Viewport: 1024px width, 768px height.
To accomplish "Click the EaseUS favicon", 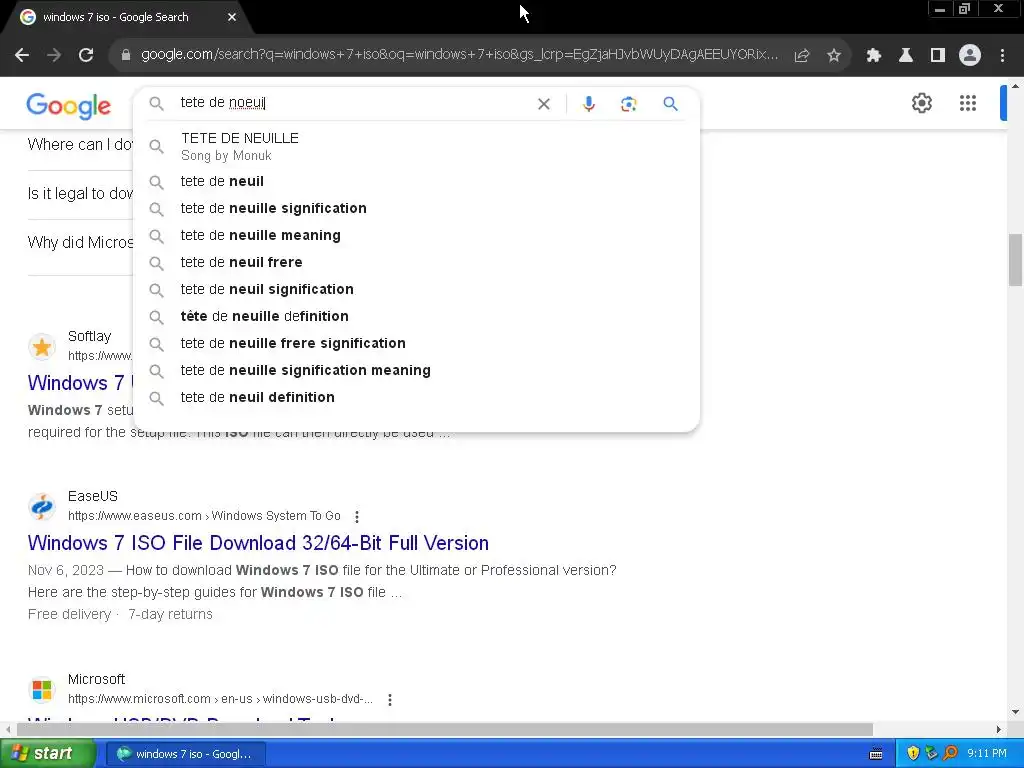I will 42,507.
